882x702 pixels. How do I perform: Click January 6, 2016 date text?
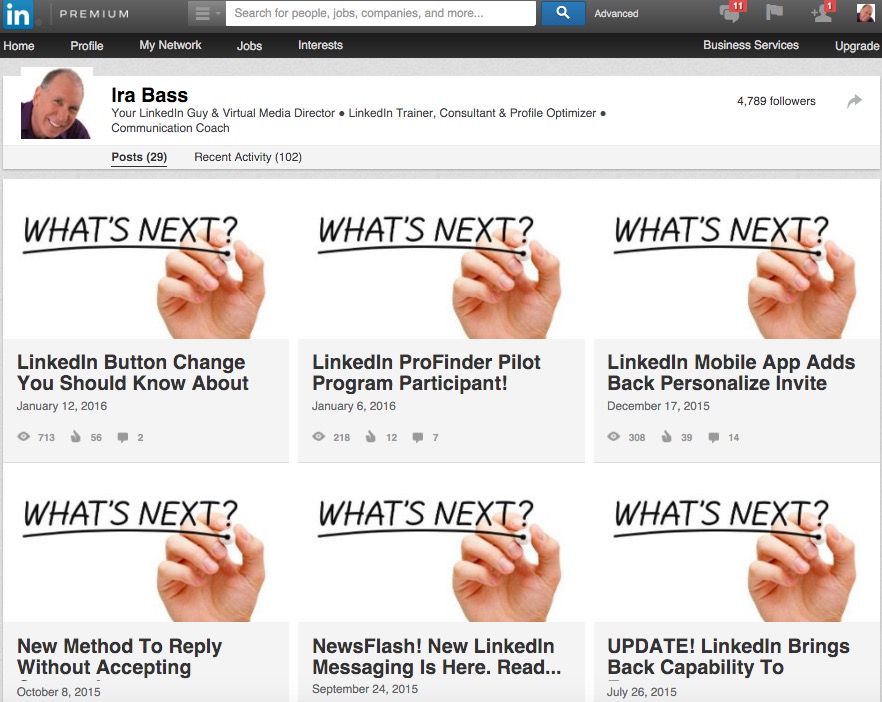(x=354, y=406)
